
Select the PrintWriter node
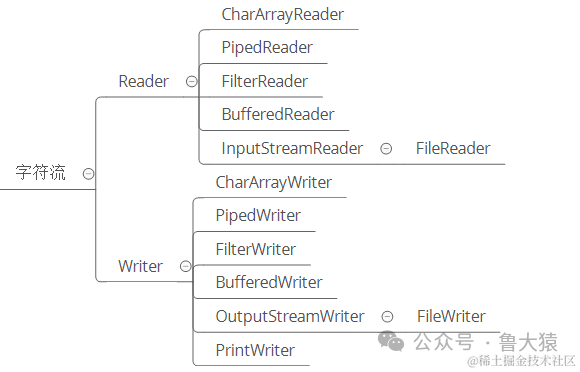point(255,350)
